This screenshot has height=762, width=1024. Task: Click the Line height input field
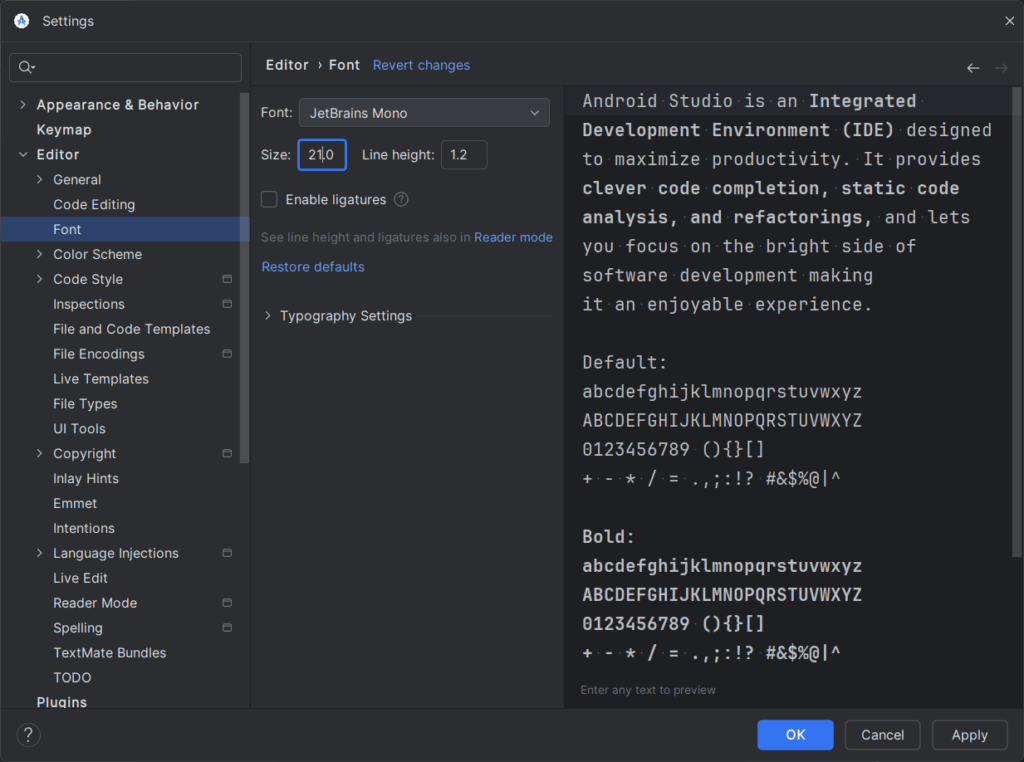click(x=463, y=155)
